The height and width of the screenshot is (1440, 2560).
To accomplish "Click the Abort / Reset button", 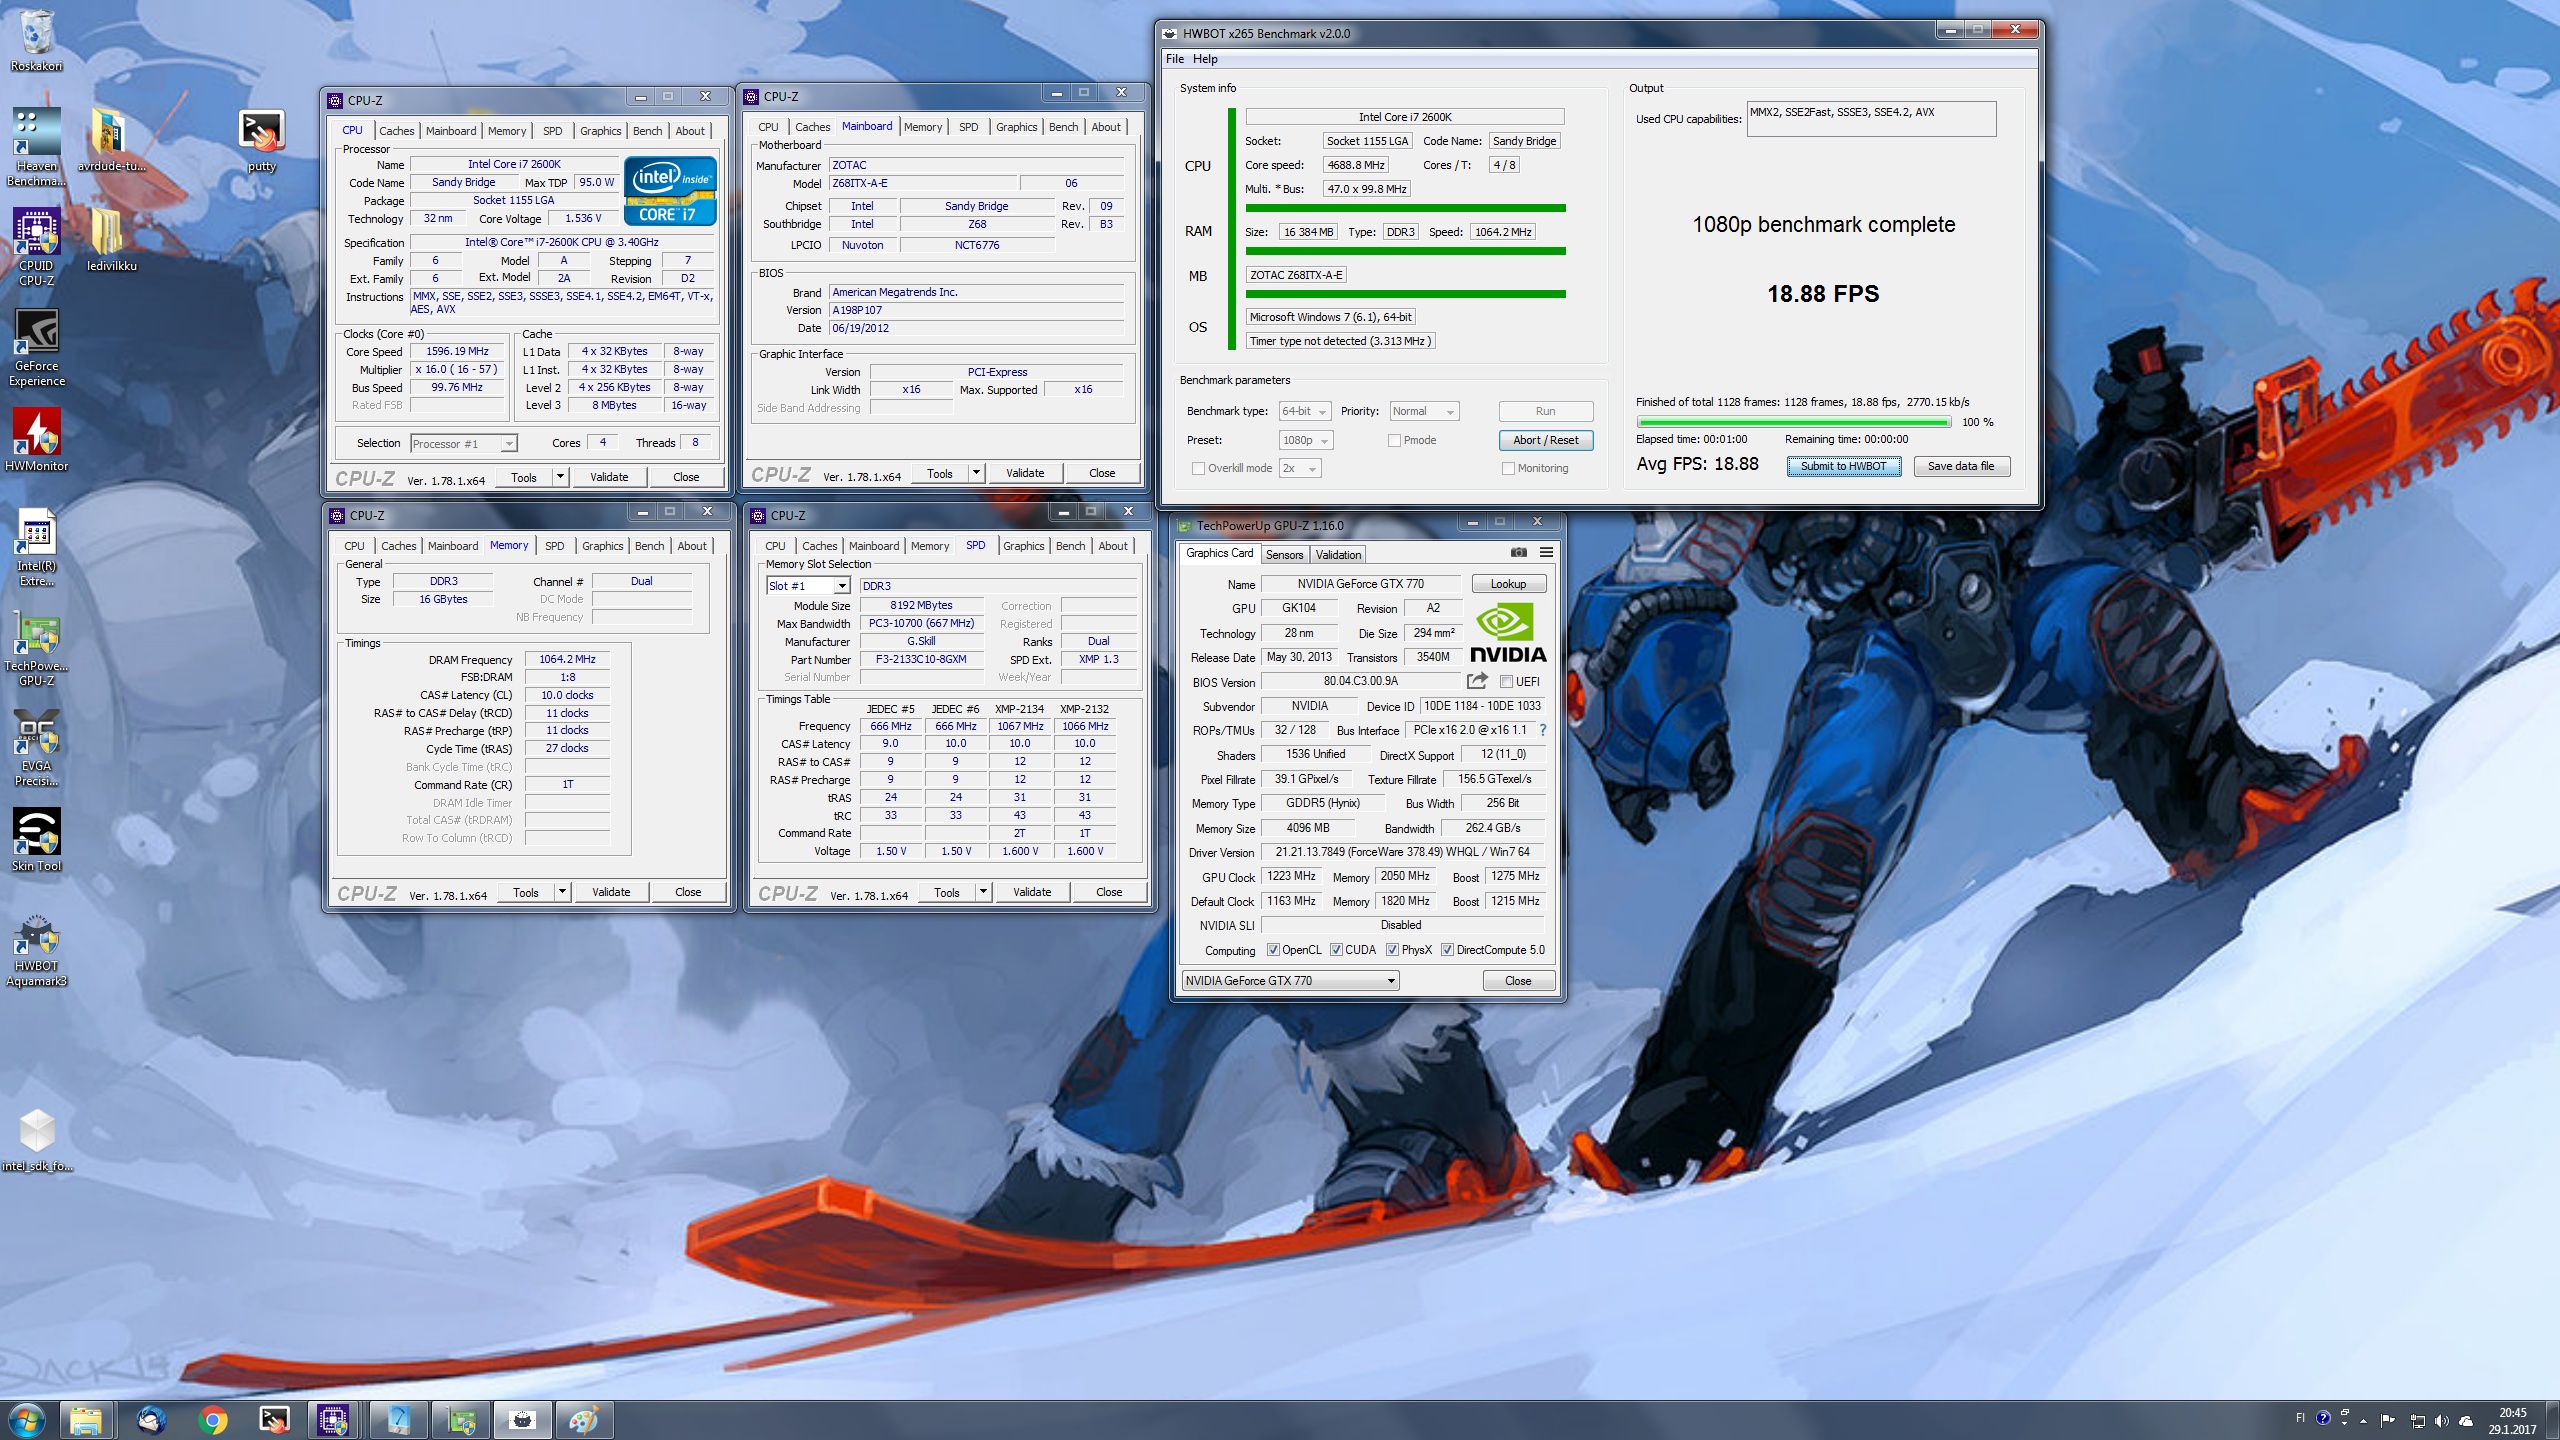I will pos(1545,440).
